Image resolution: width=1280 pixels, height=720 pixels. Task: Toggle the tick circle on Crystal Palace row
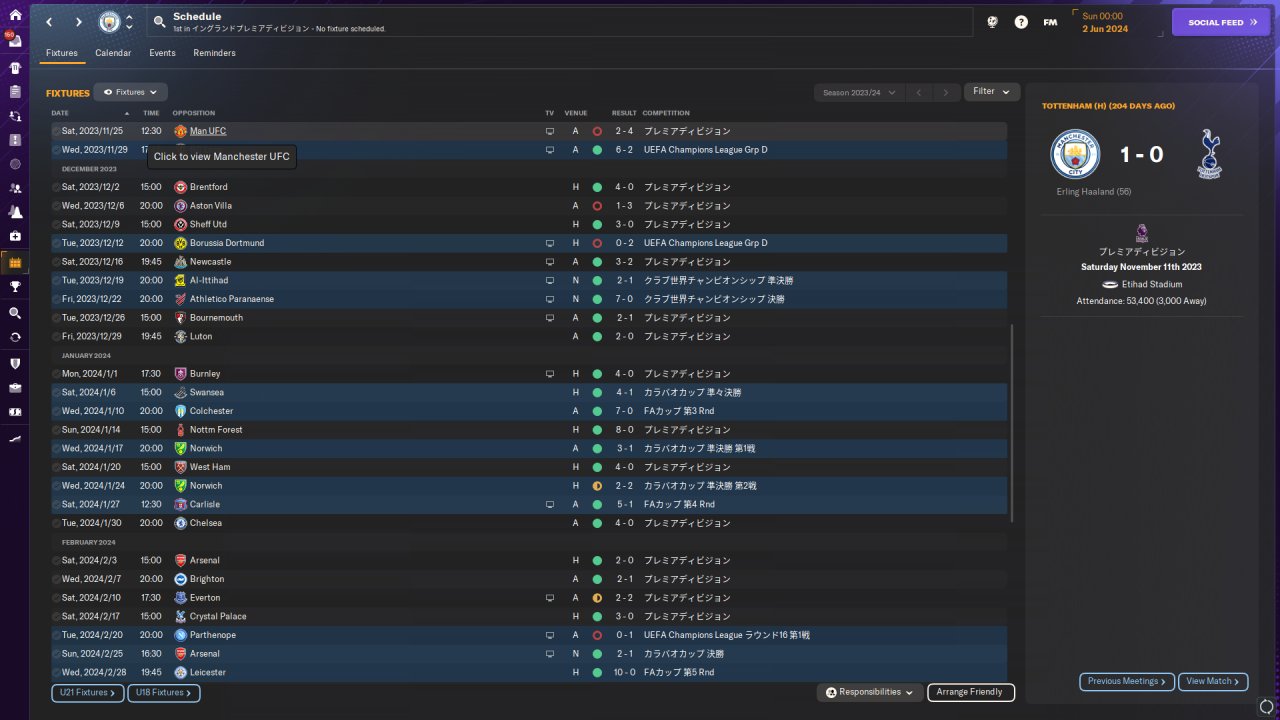coord(57,616)
